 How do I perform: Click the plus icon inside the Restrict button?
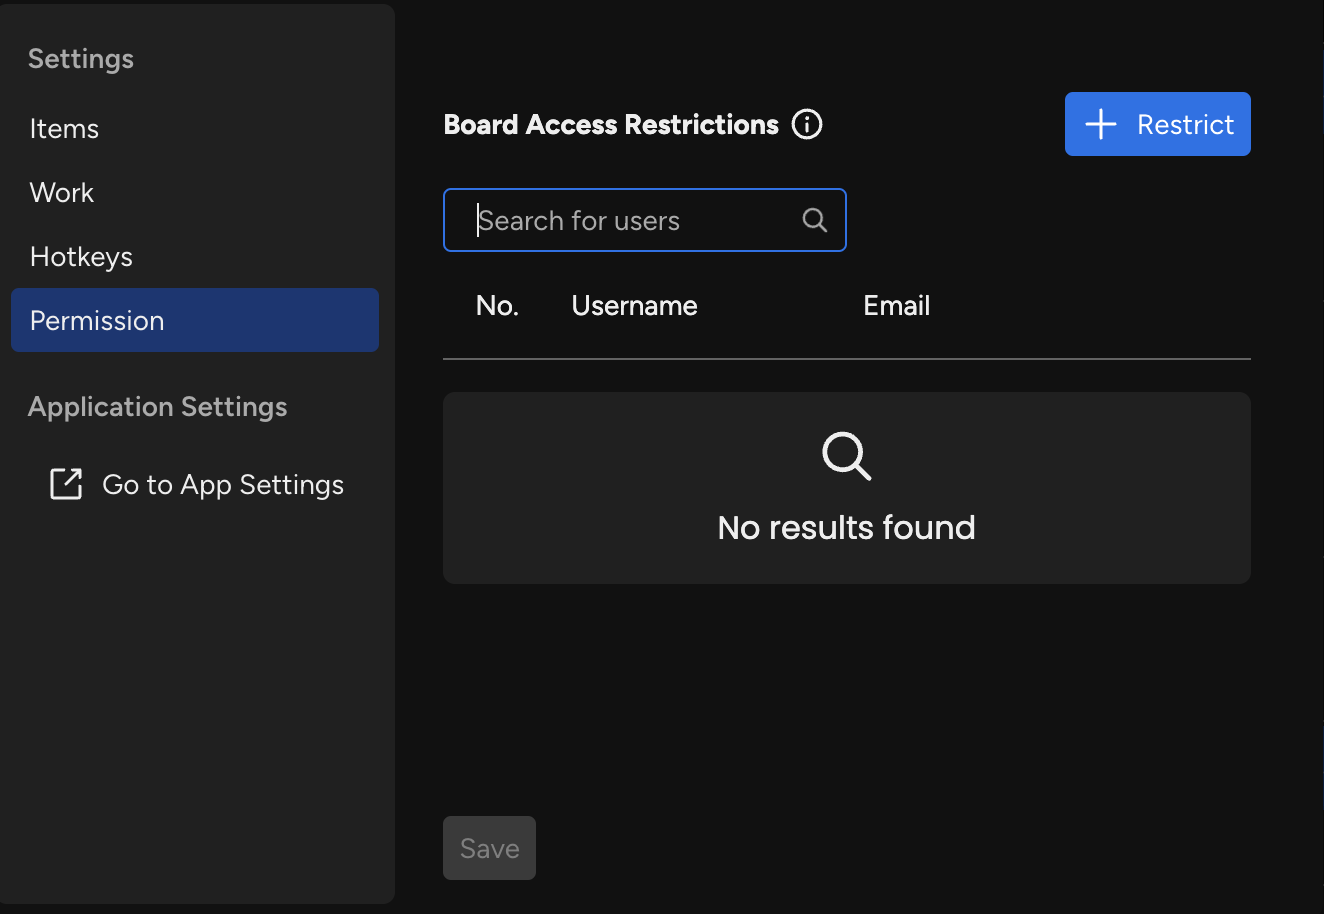pos(1101,124)
